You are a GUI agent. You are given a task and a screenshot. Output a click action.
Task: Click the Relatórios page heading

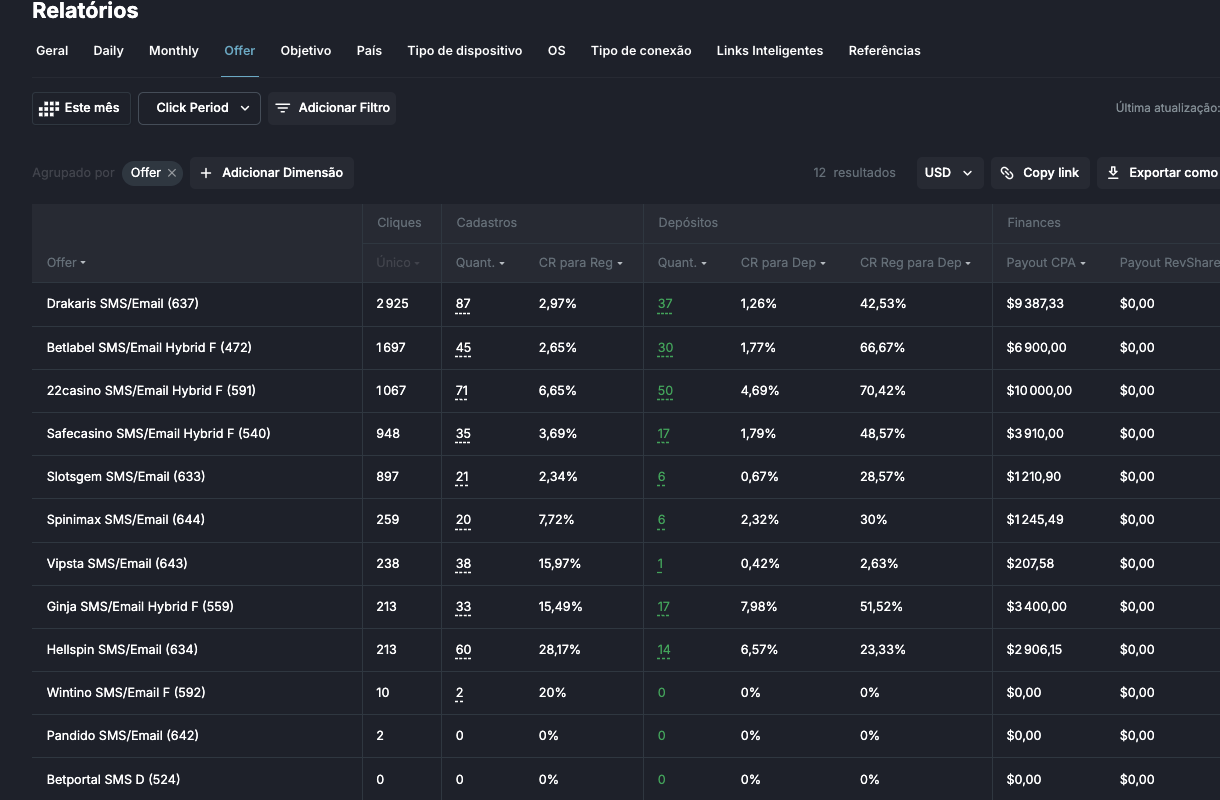click(86, 11)
